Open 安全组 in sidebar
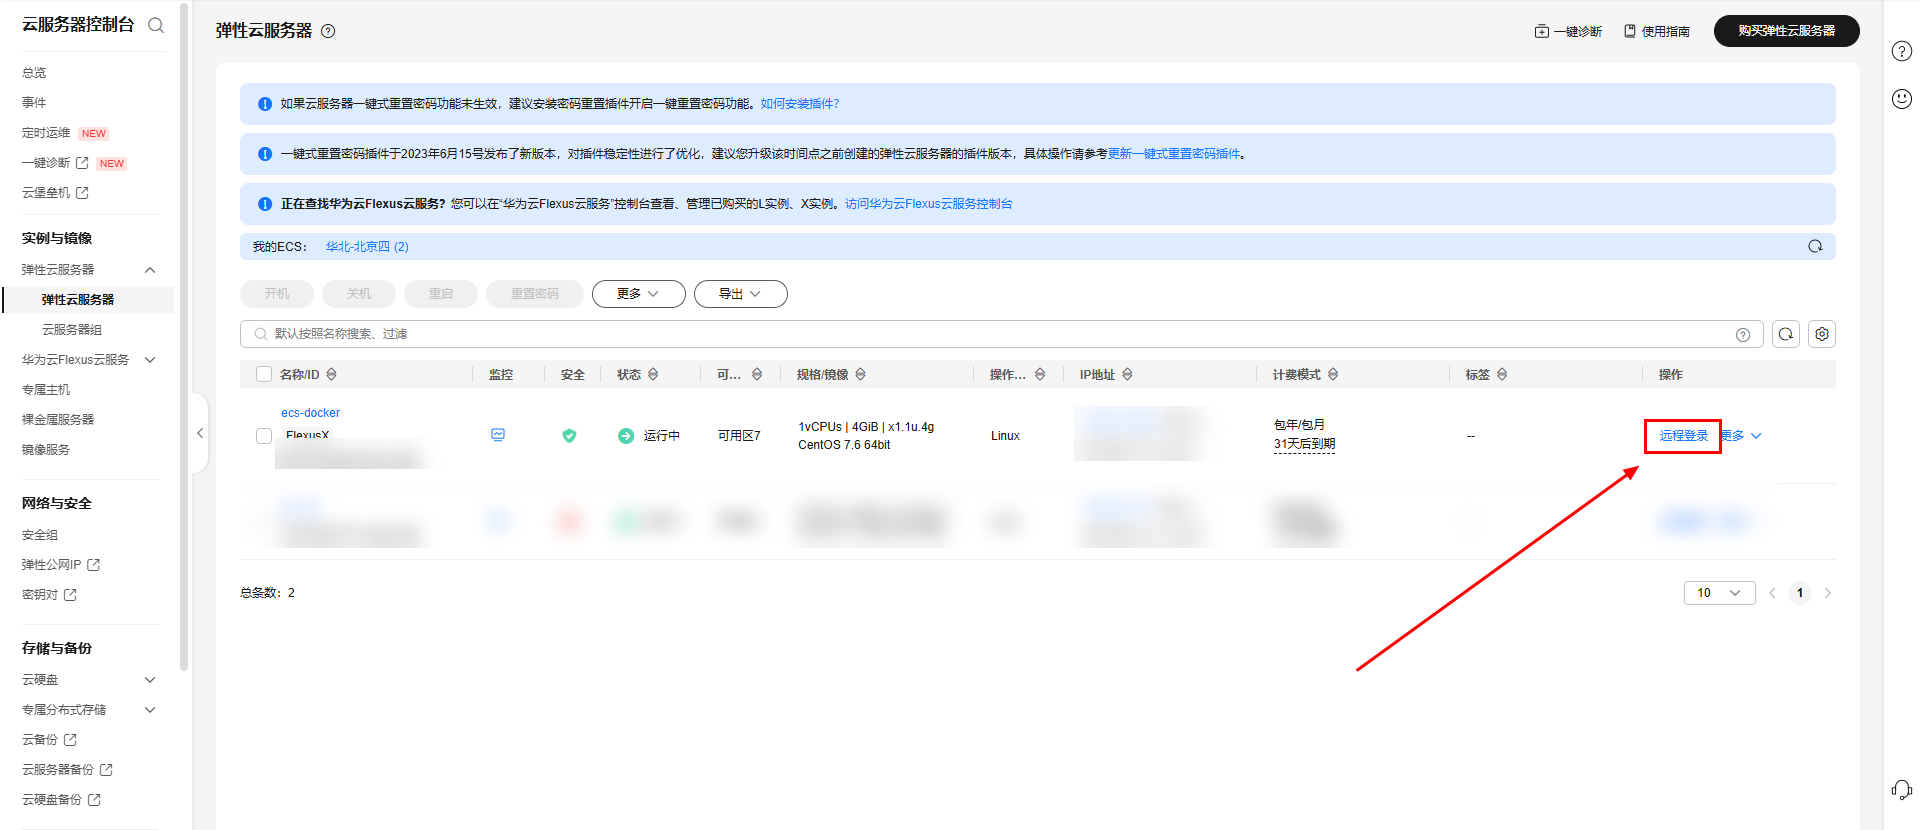The height and width of the screenshot is (830, 1919). 40,535
